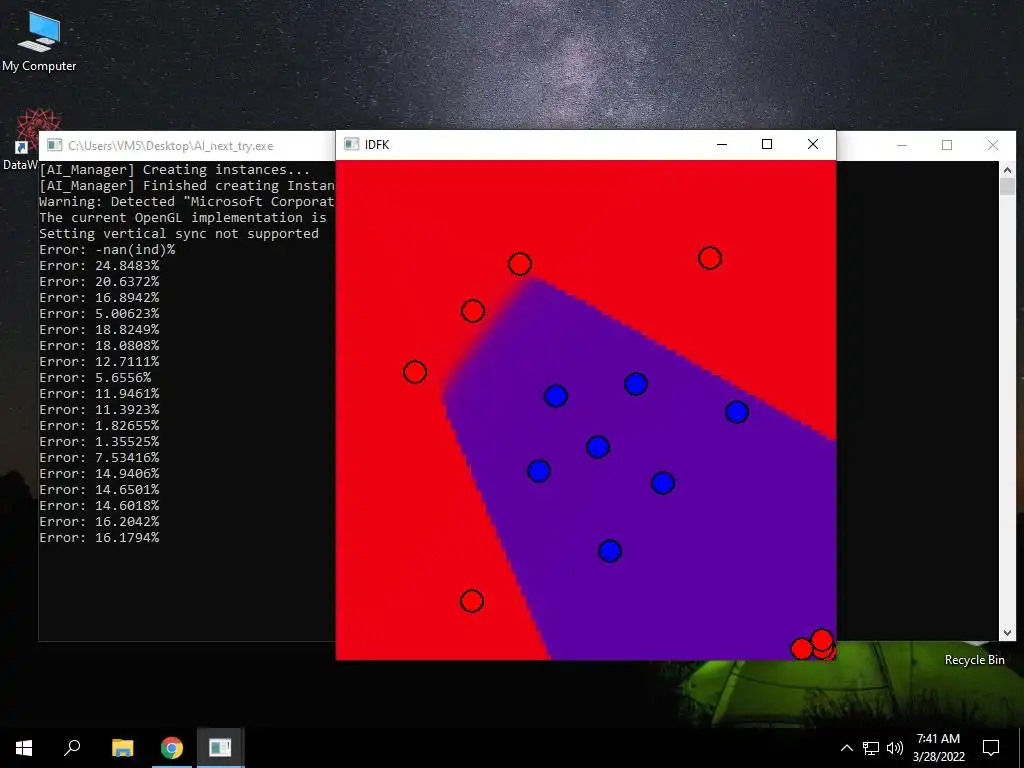This screenshot has width=1024, height=768.
Task: Click the IDFK title text
Action: (x=377, y=144)
